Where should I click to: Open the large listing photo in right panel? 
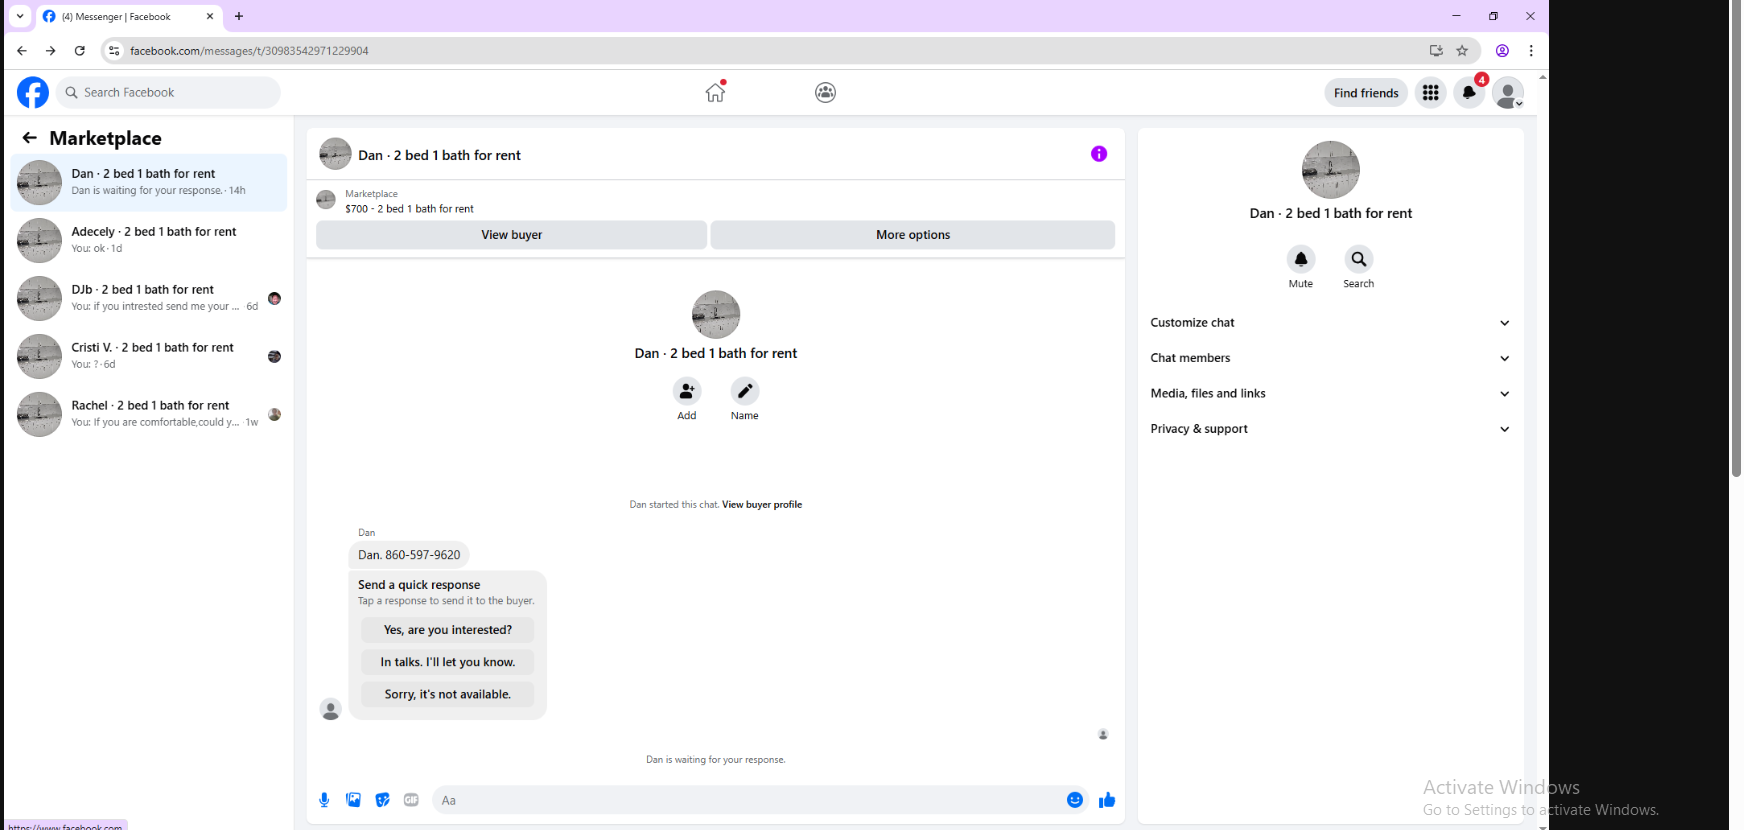pyautogui.click(x=1331, y=170)
